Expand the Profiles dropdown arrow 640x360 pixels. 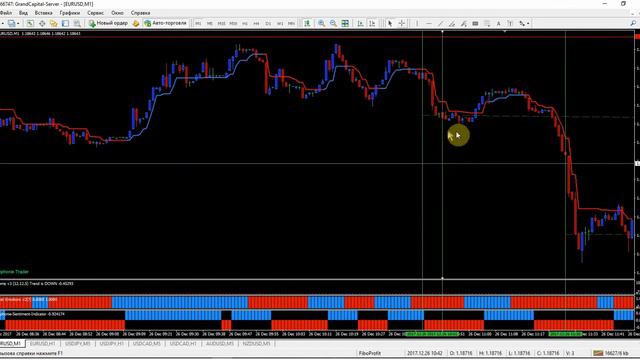(18, 24)
